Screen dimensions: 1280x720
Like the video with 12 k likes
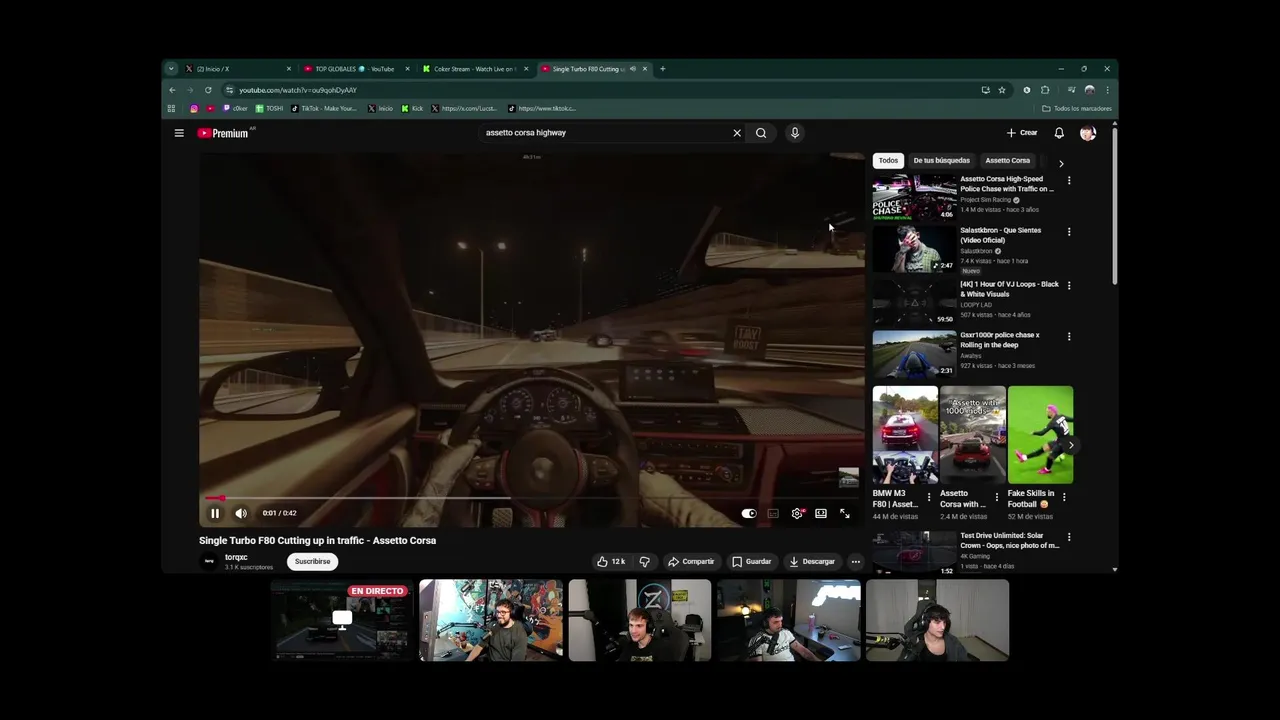pyautogui.click(x=610, y=561)
